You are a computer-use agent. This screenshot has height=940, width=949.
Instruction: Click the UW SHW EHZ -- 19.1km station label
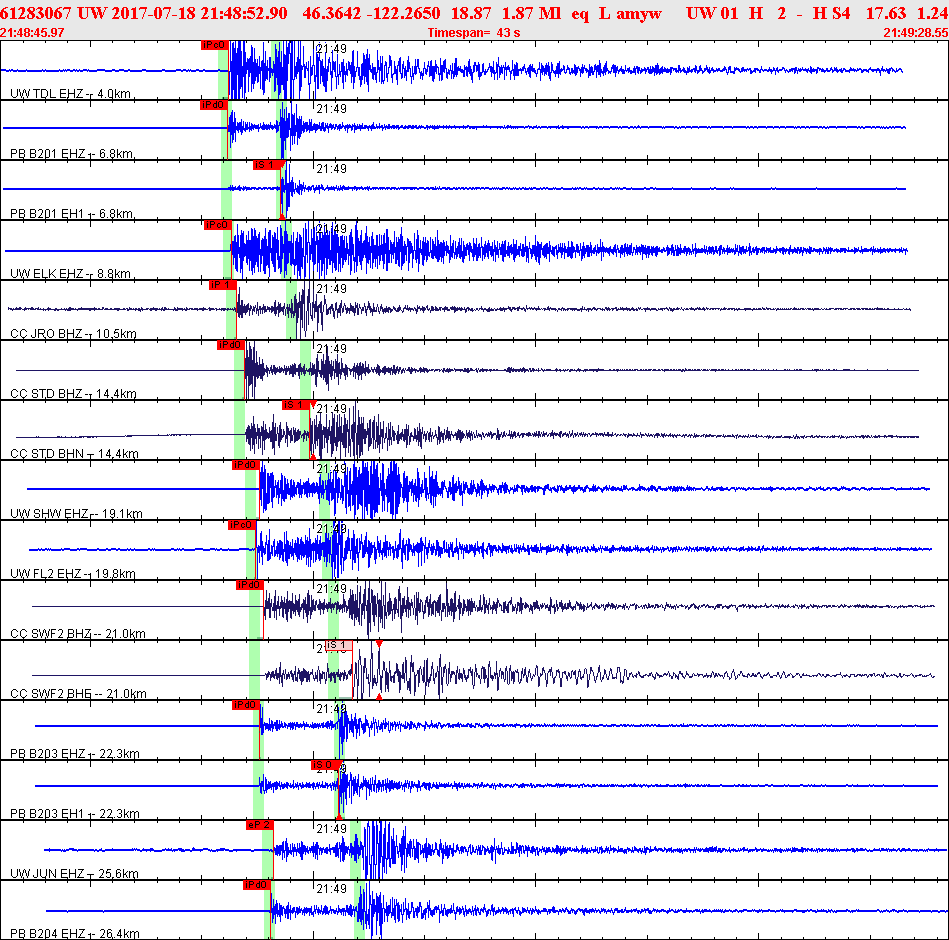point(76,514)
